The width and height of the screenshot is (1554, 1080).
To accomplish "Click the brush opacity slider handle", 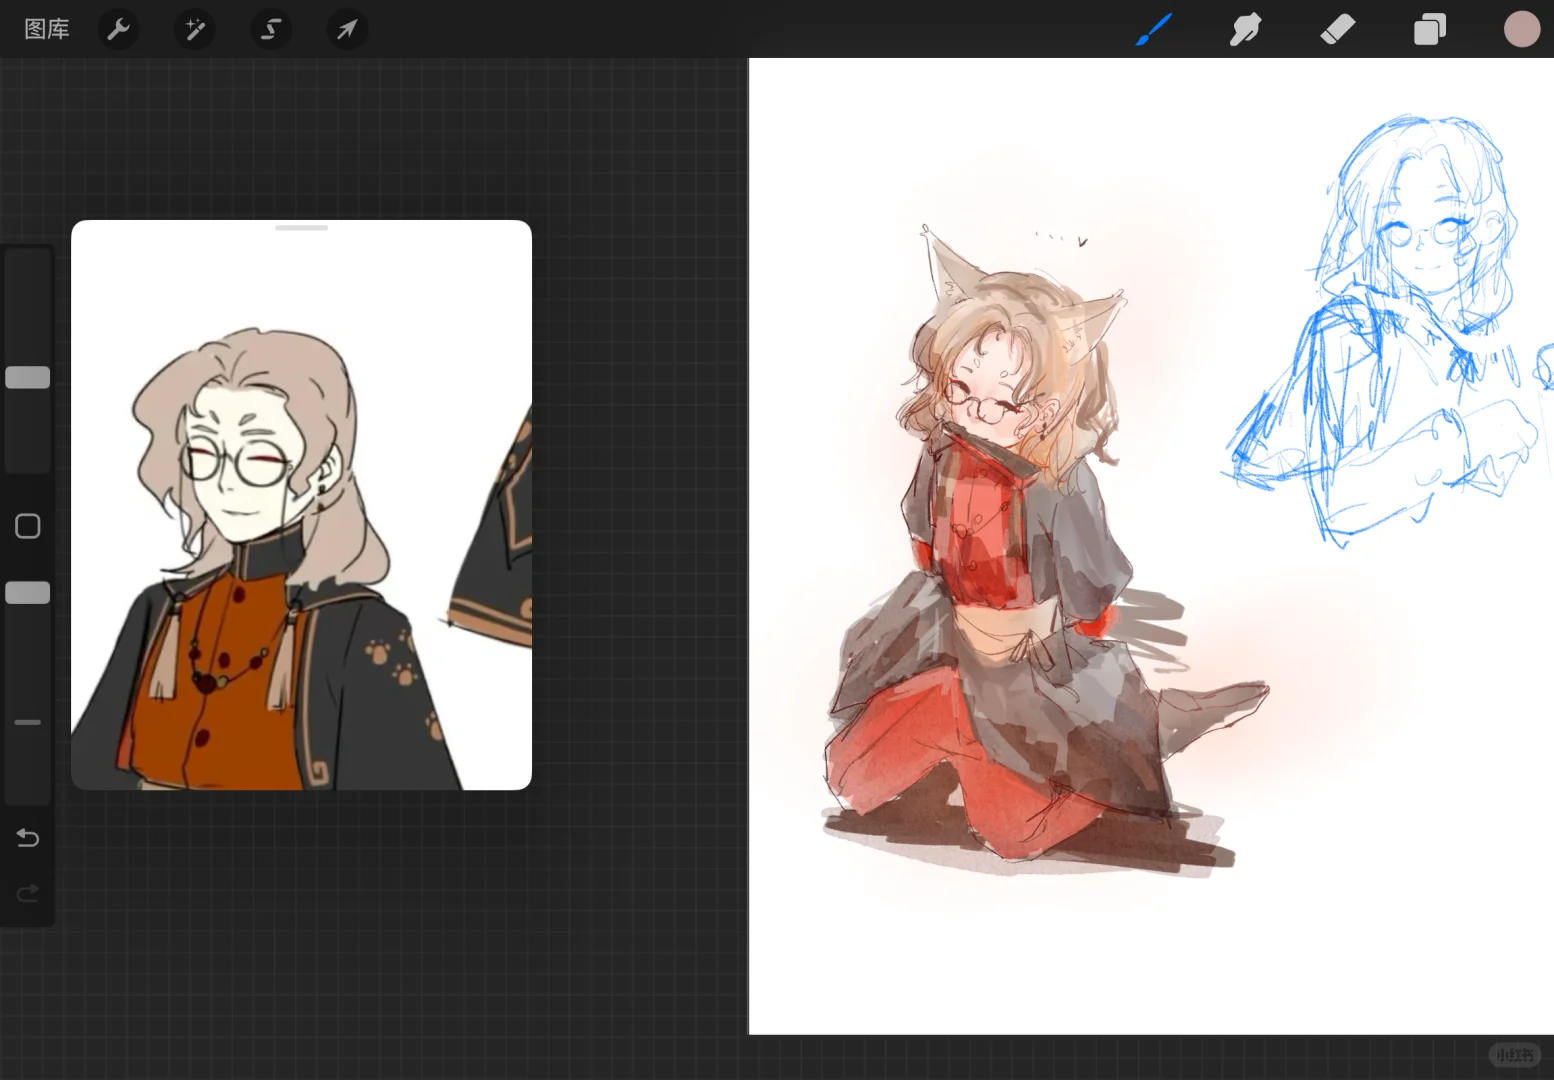I will pos(28,593).
